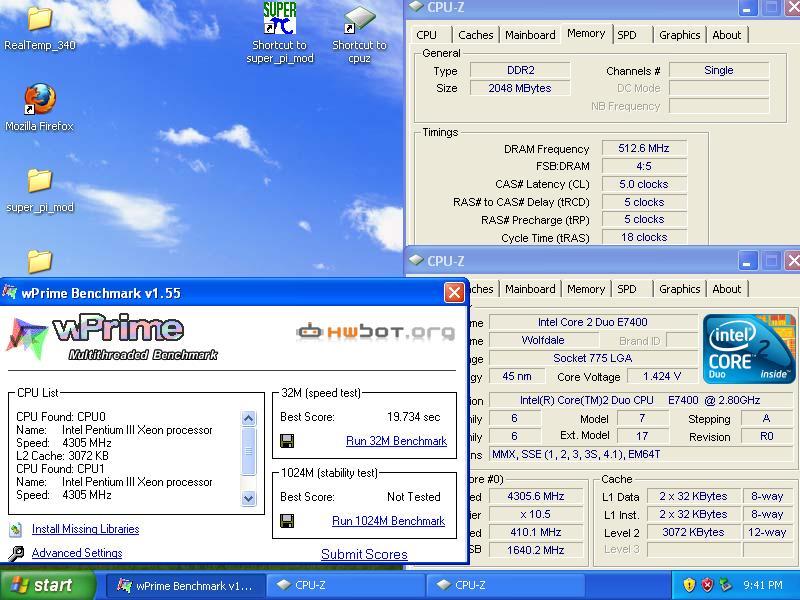800x600 pixels.
Task: Open Memory tab in lower CPU-Z window
Action: coord(586,289)
